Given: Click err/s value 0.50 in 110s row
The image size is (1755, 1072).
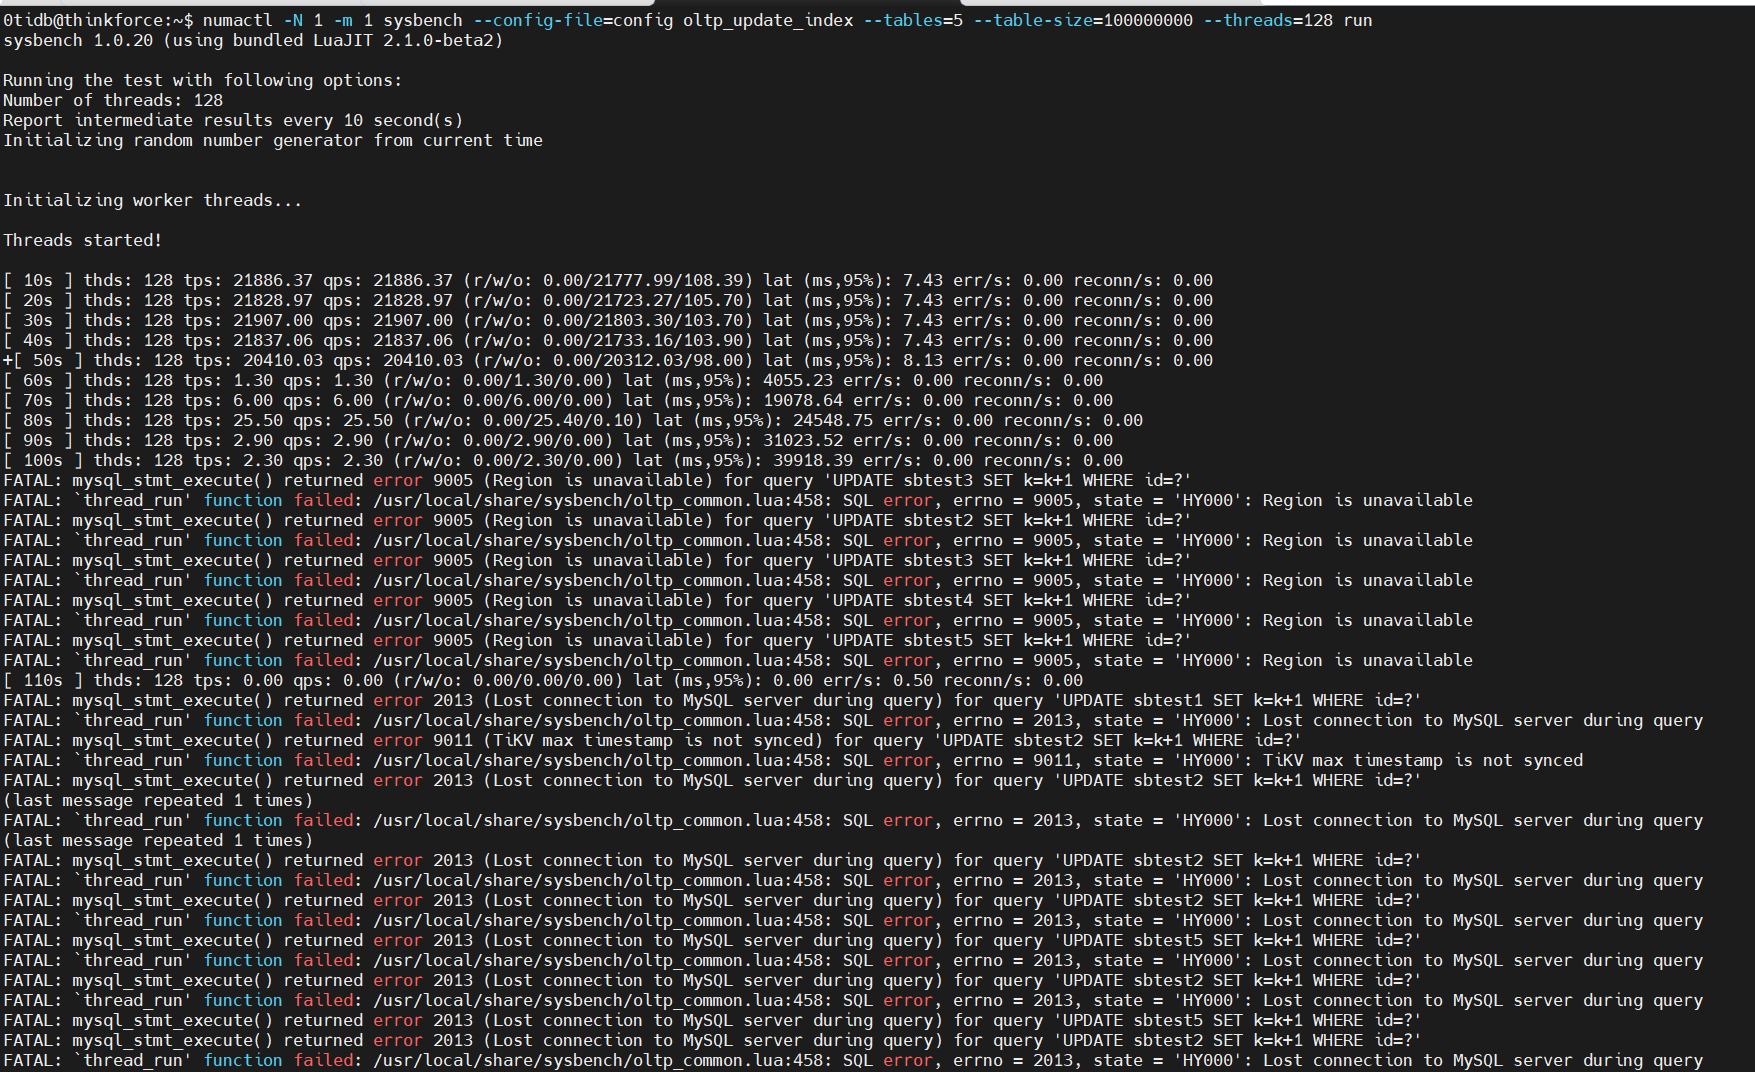Looking at the screenshot, I should (x=913, y=680).
